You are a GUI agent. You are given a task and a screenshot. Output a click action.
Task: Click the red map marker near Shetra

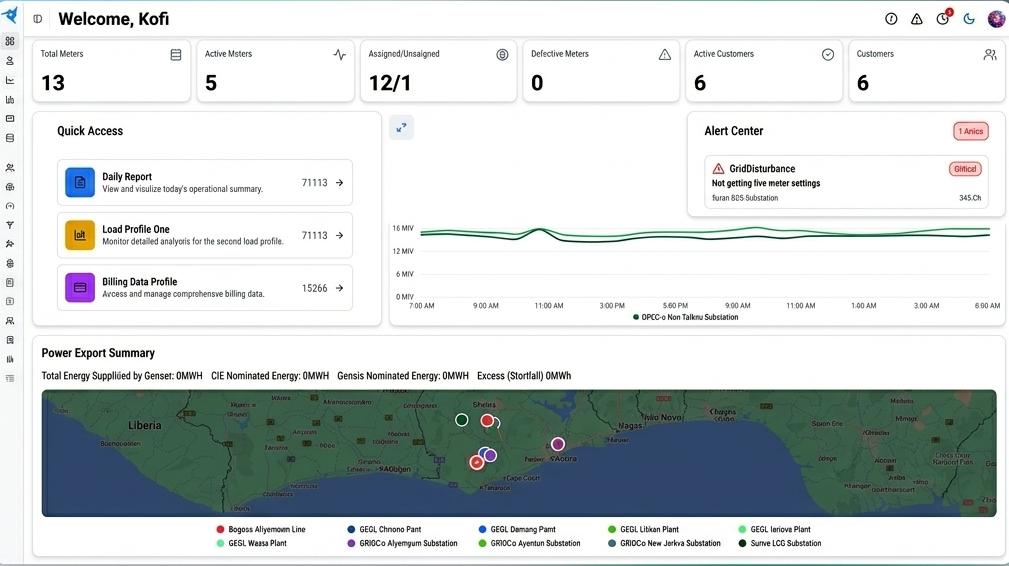point(487,421)
